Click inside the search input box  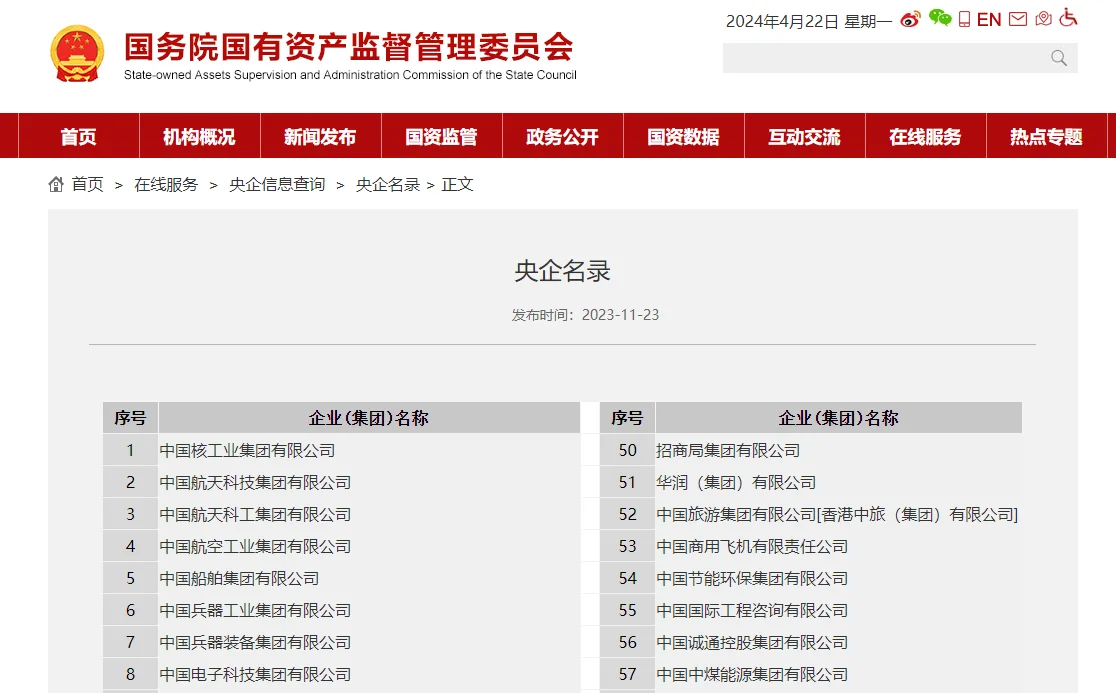coord(880,58)
